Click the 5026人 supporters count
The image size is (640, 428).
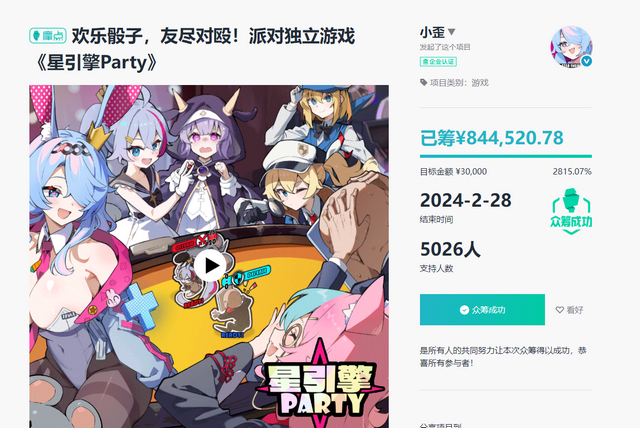pos(450,249)
